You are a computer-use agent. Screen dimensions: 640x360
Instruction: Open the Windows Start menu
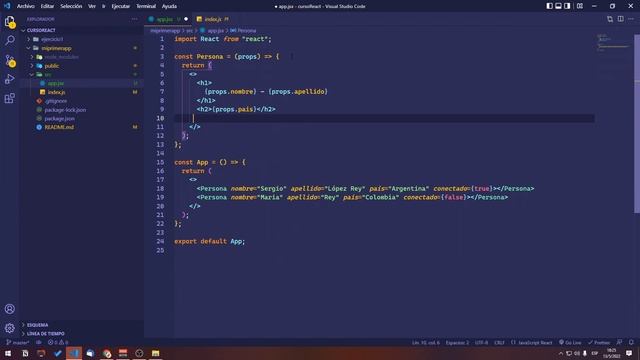(x=8, y=353)
